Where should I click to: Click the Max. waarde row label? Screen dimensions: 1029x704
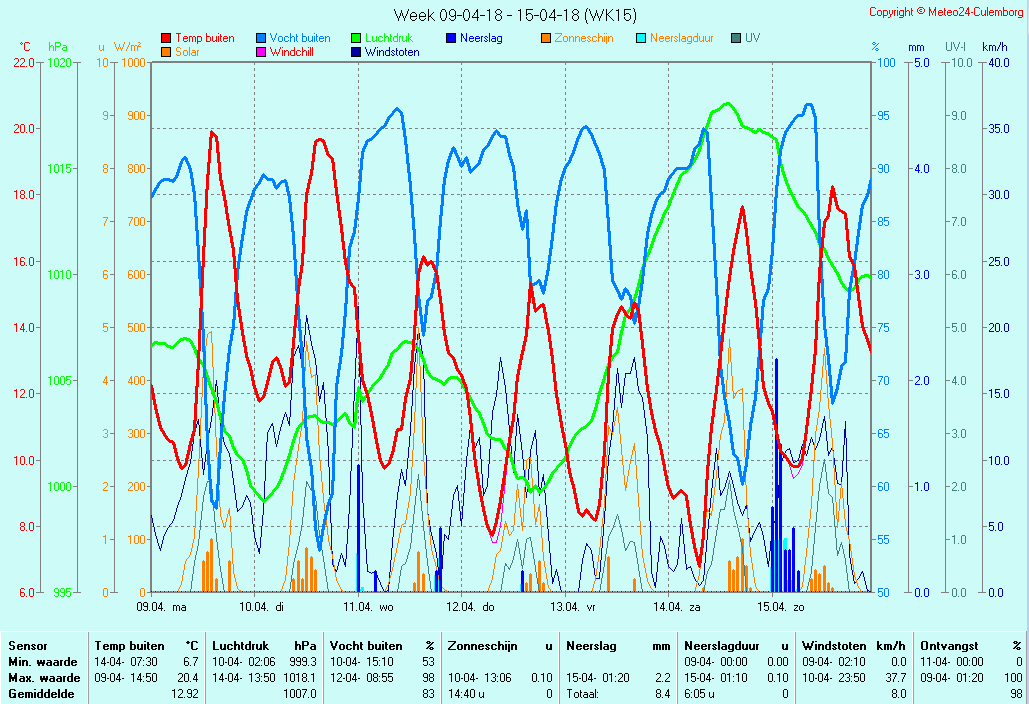tap(43, 678)
